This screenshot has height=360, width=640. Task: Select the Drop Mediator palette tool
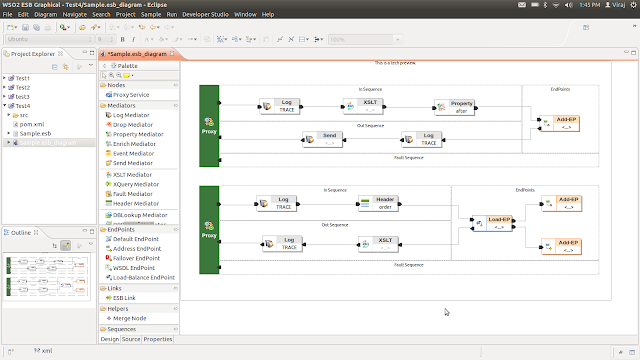[x=129, y=124]
